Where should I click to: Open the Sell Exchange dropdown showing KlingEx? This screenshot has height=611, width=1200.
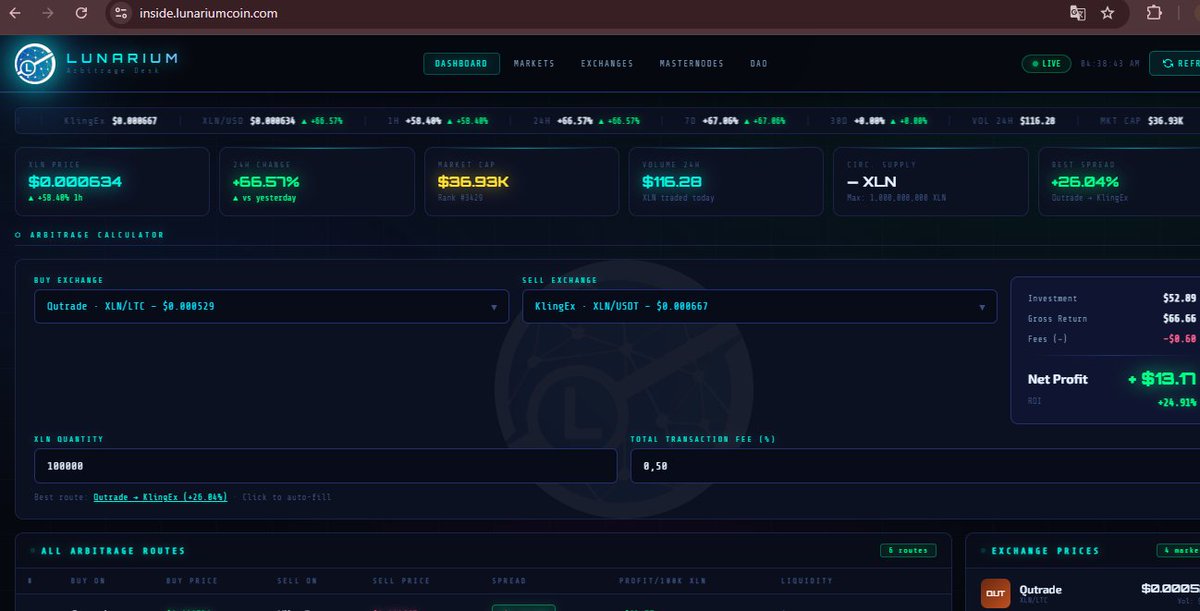[759, 306]
